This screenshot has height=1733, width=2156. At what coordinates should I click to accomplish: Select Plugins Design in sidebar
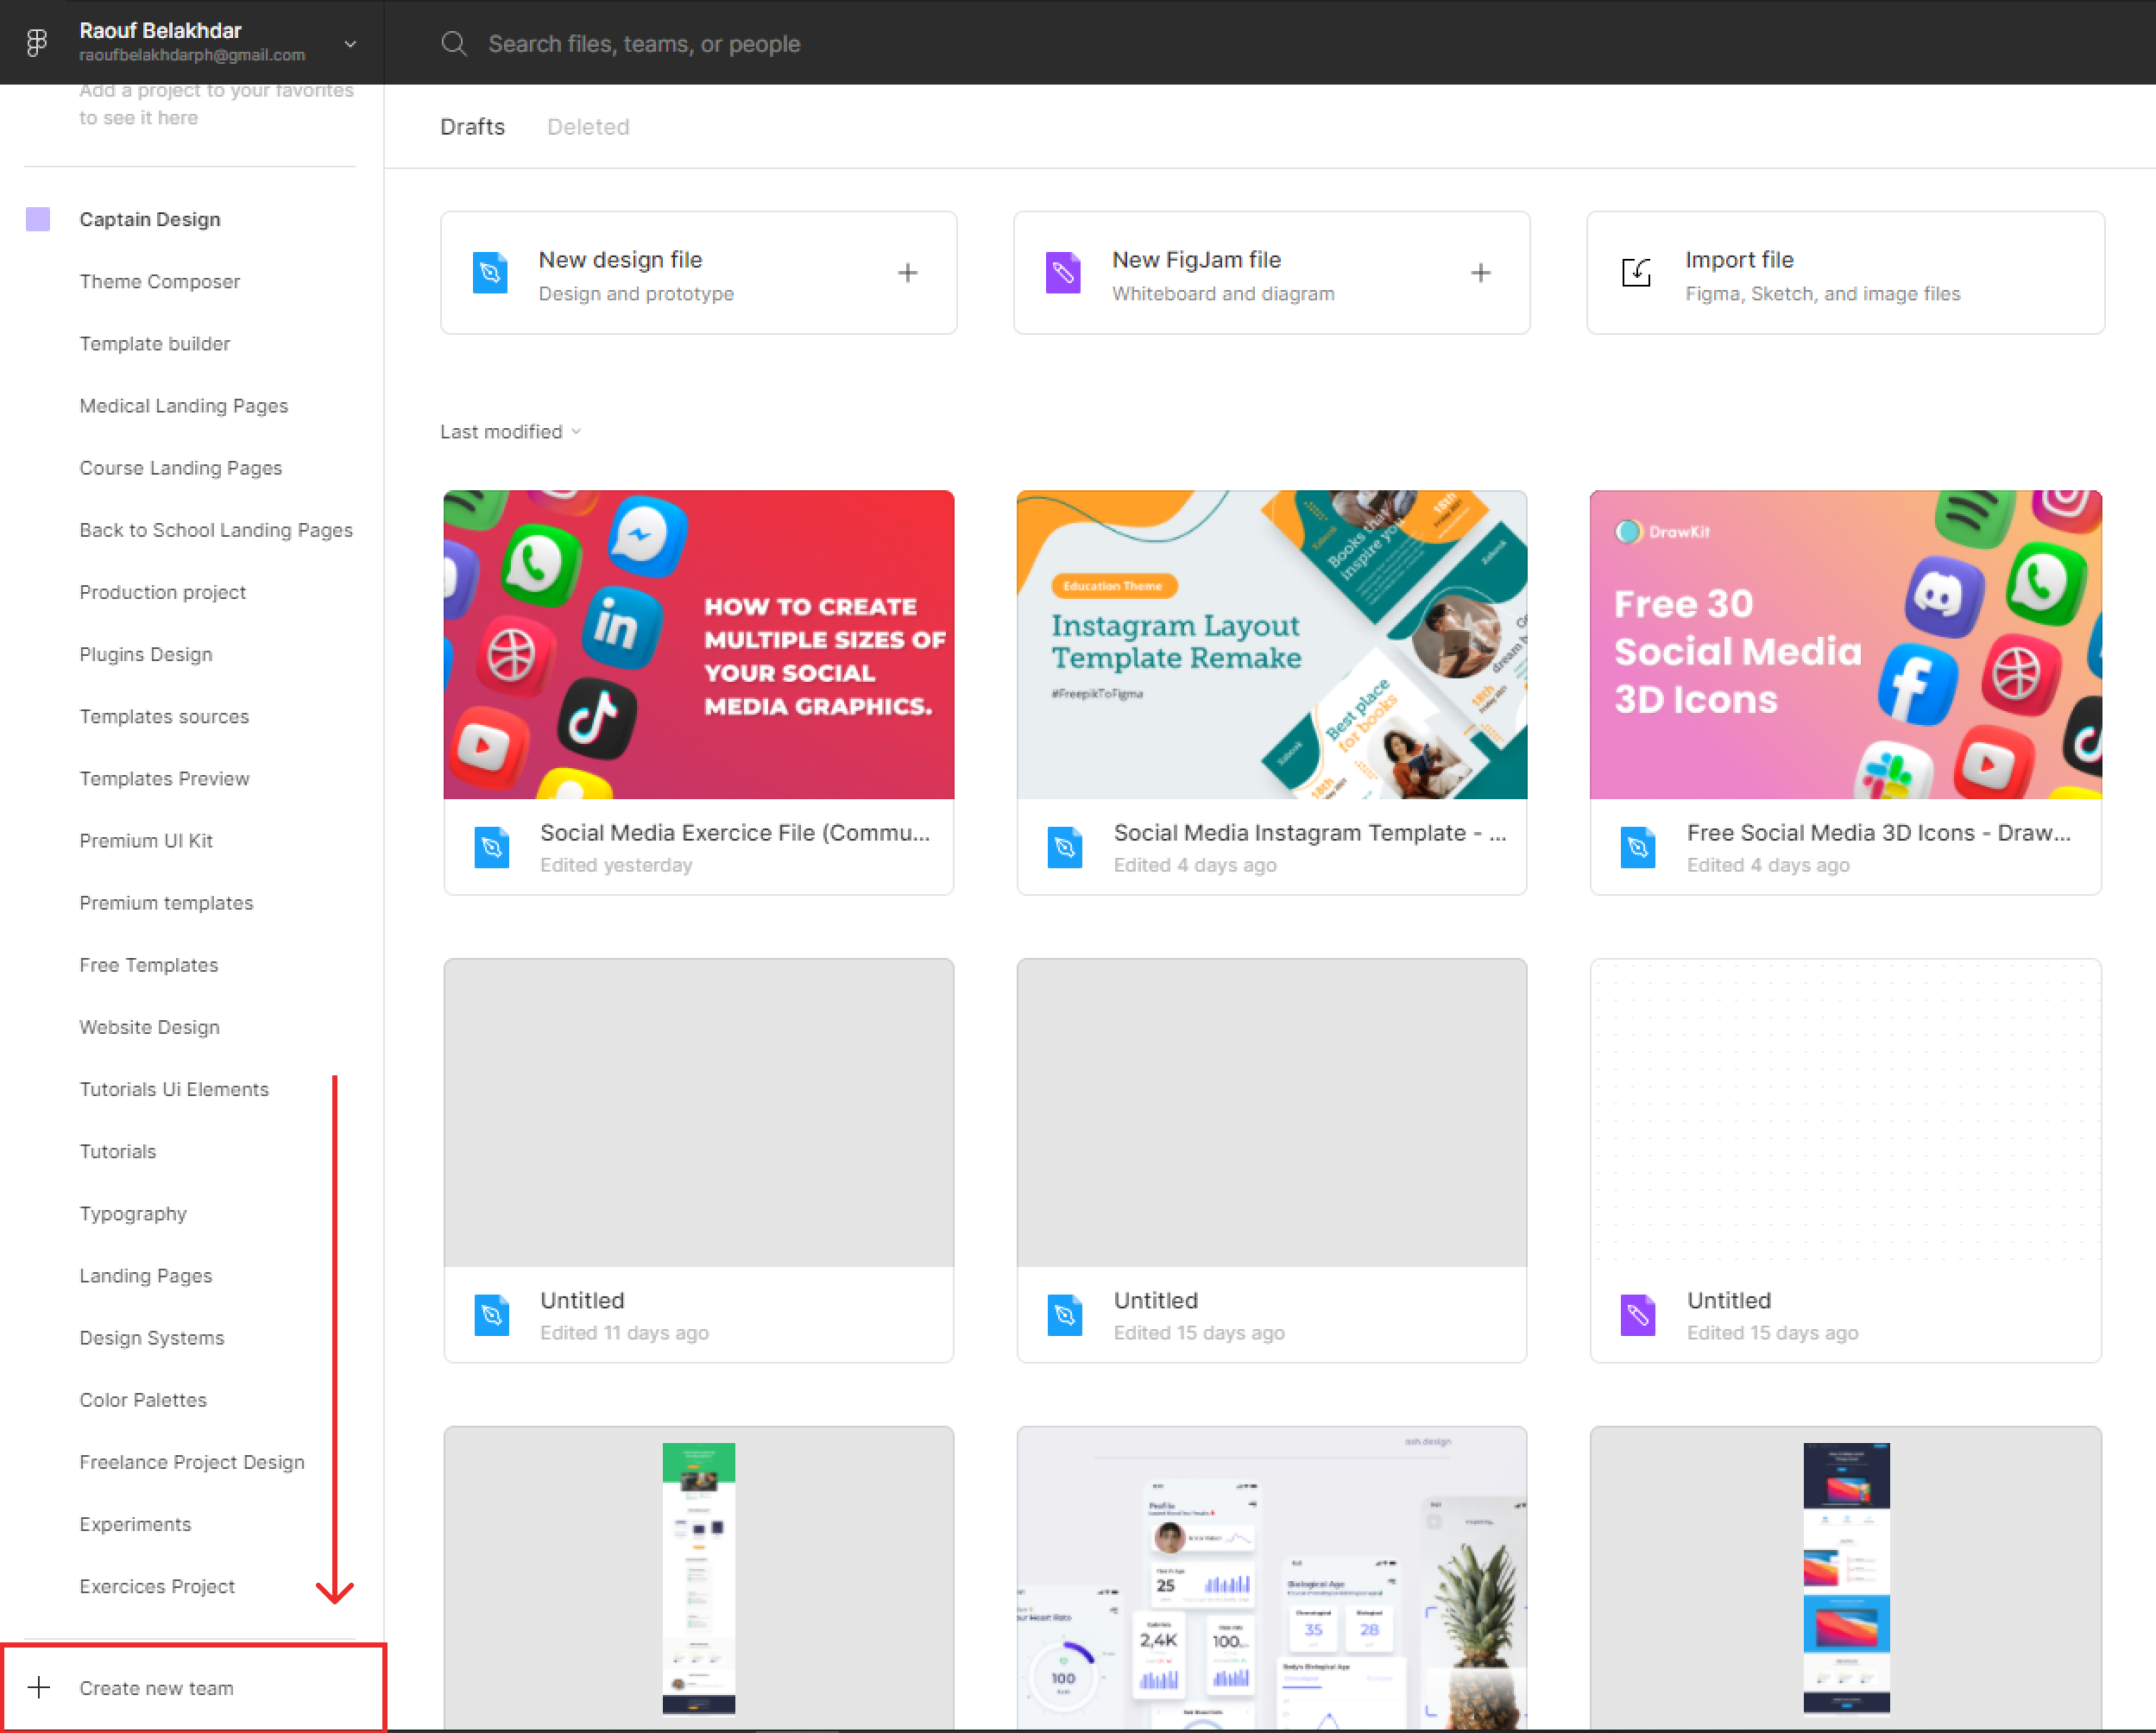146,653
